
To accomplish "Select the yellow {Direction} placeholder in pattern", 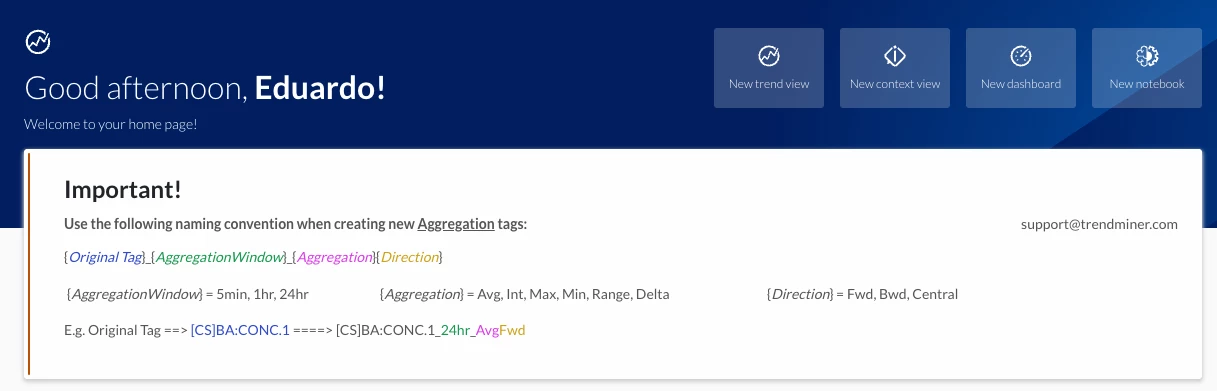I will pos(409,257).
